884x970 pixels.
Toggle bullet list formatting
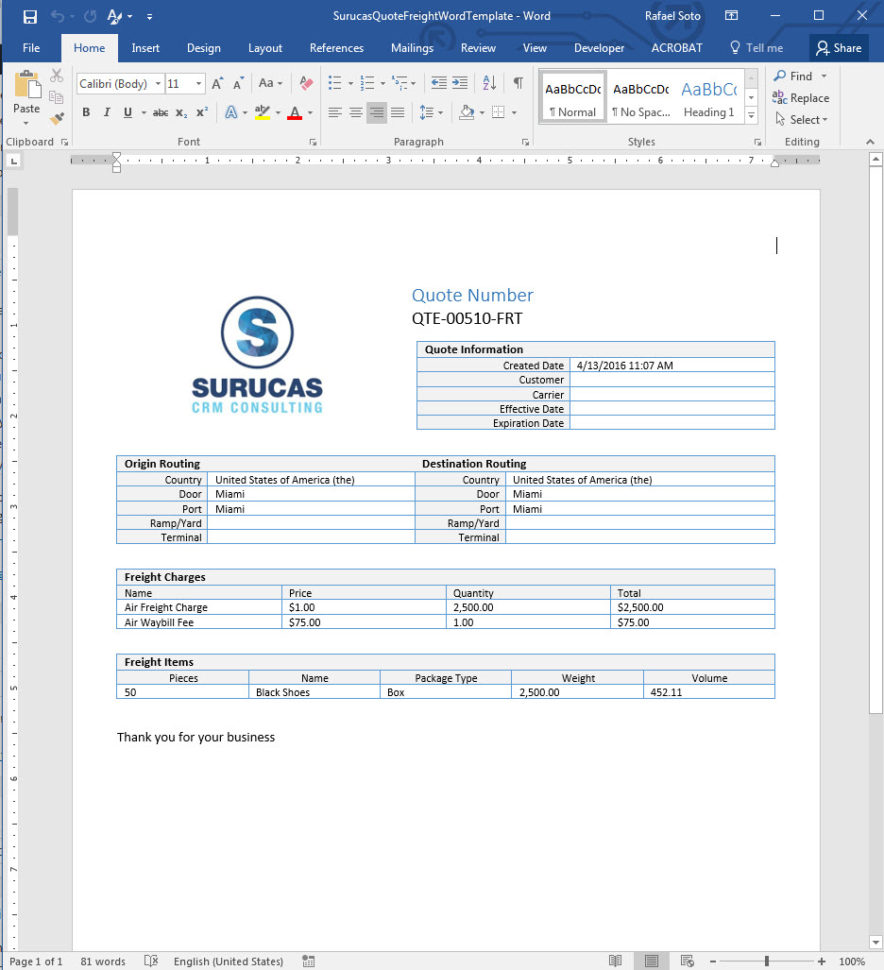333,83
